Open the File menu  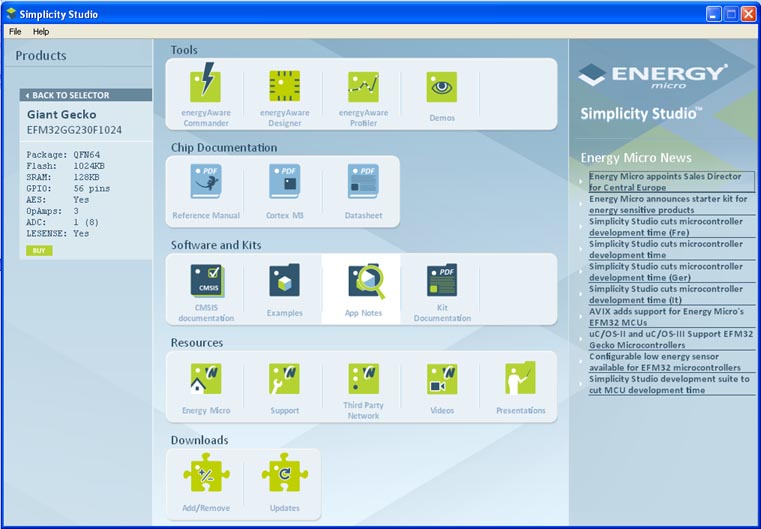15,32
